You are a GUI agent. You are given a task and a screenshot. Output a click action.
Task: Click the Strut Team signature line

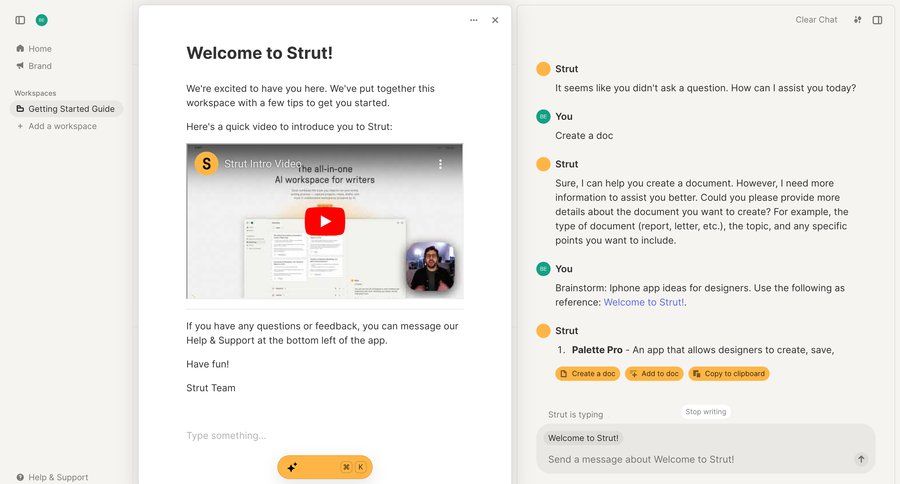211,388
